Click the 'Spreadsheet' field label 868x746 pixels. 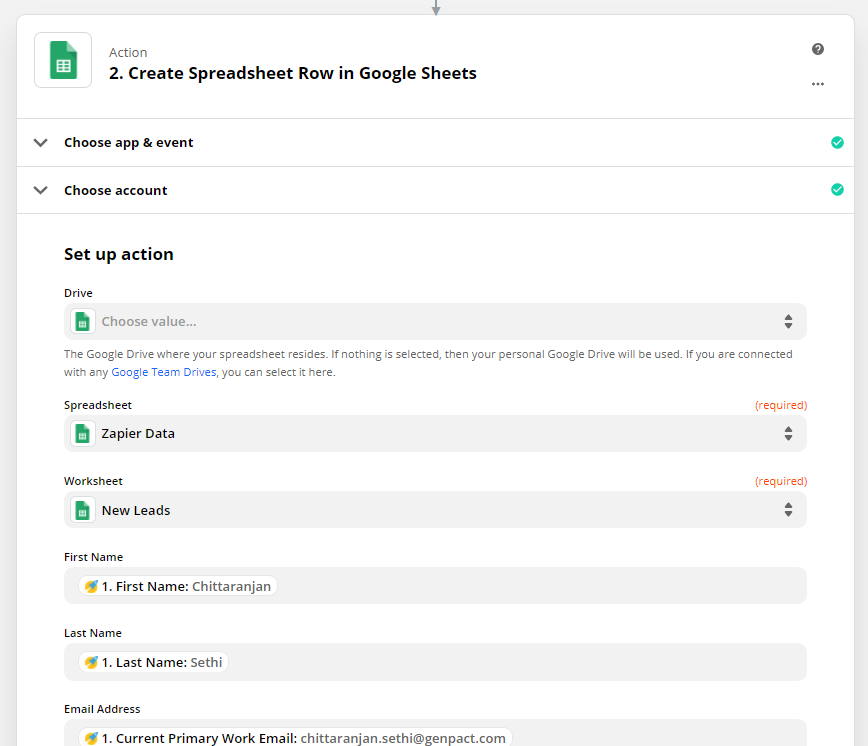click(97, 405)
